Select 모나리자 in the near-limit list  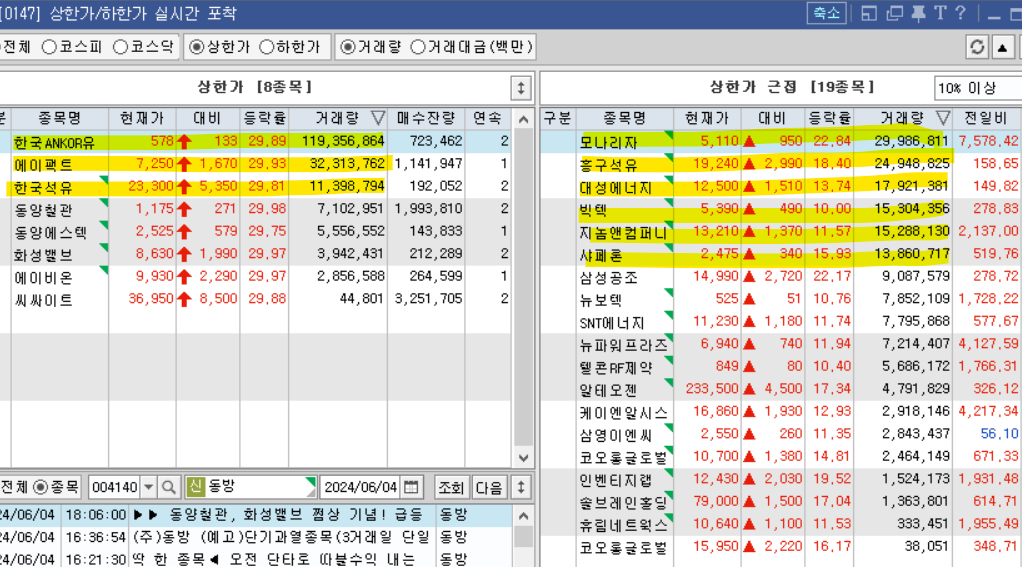[x=608, y=142]
